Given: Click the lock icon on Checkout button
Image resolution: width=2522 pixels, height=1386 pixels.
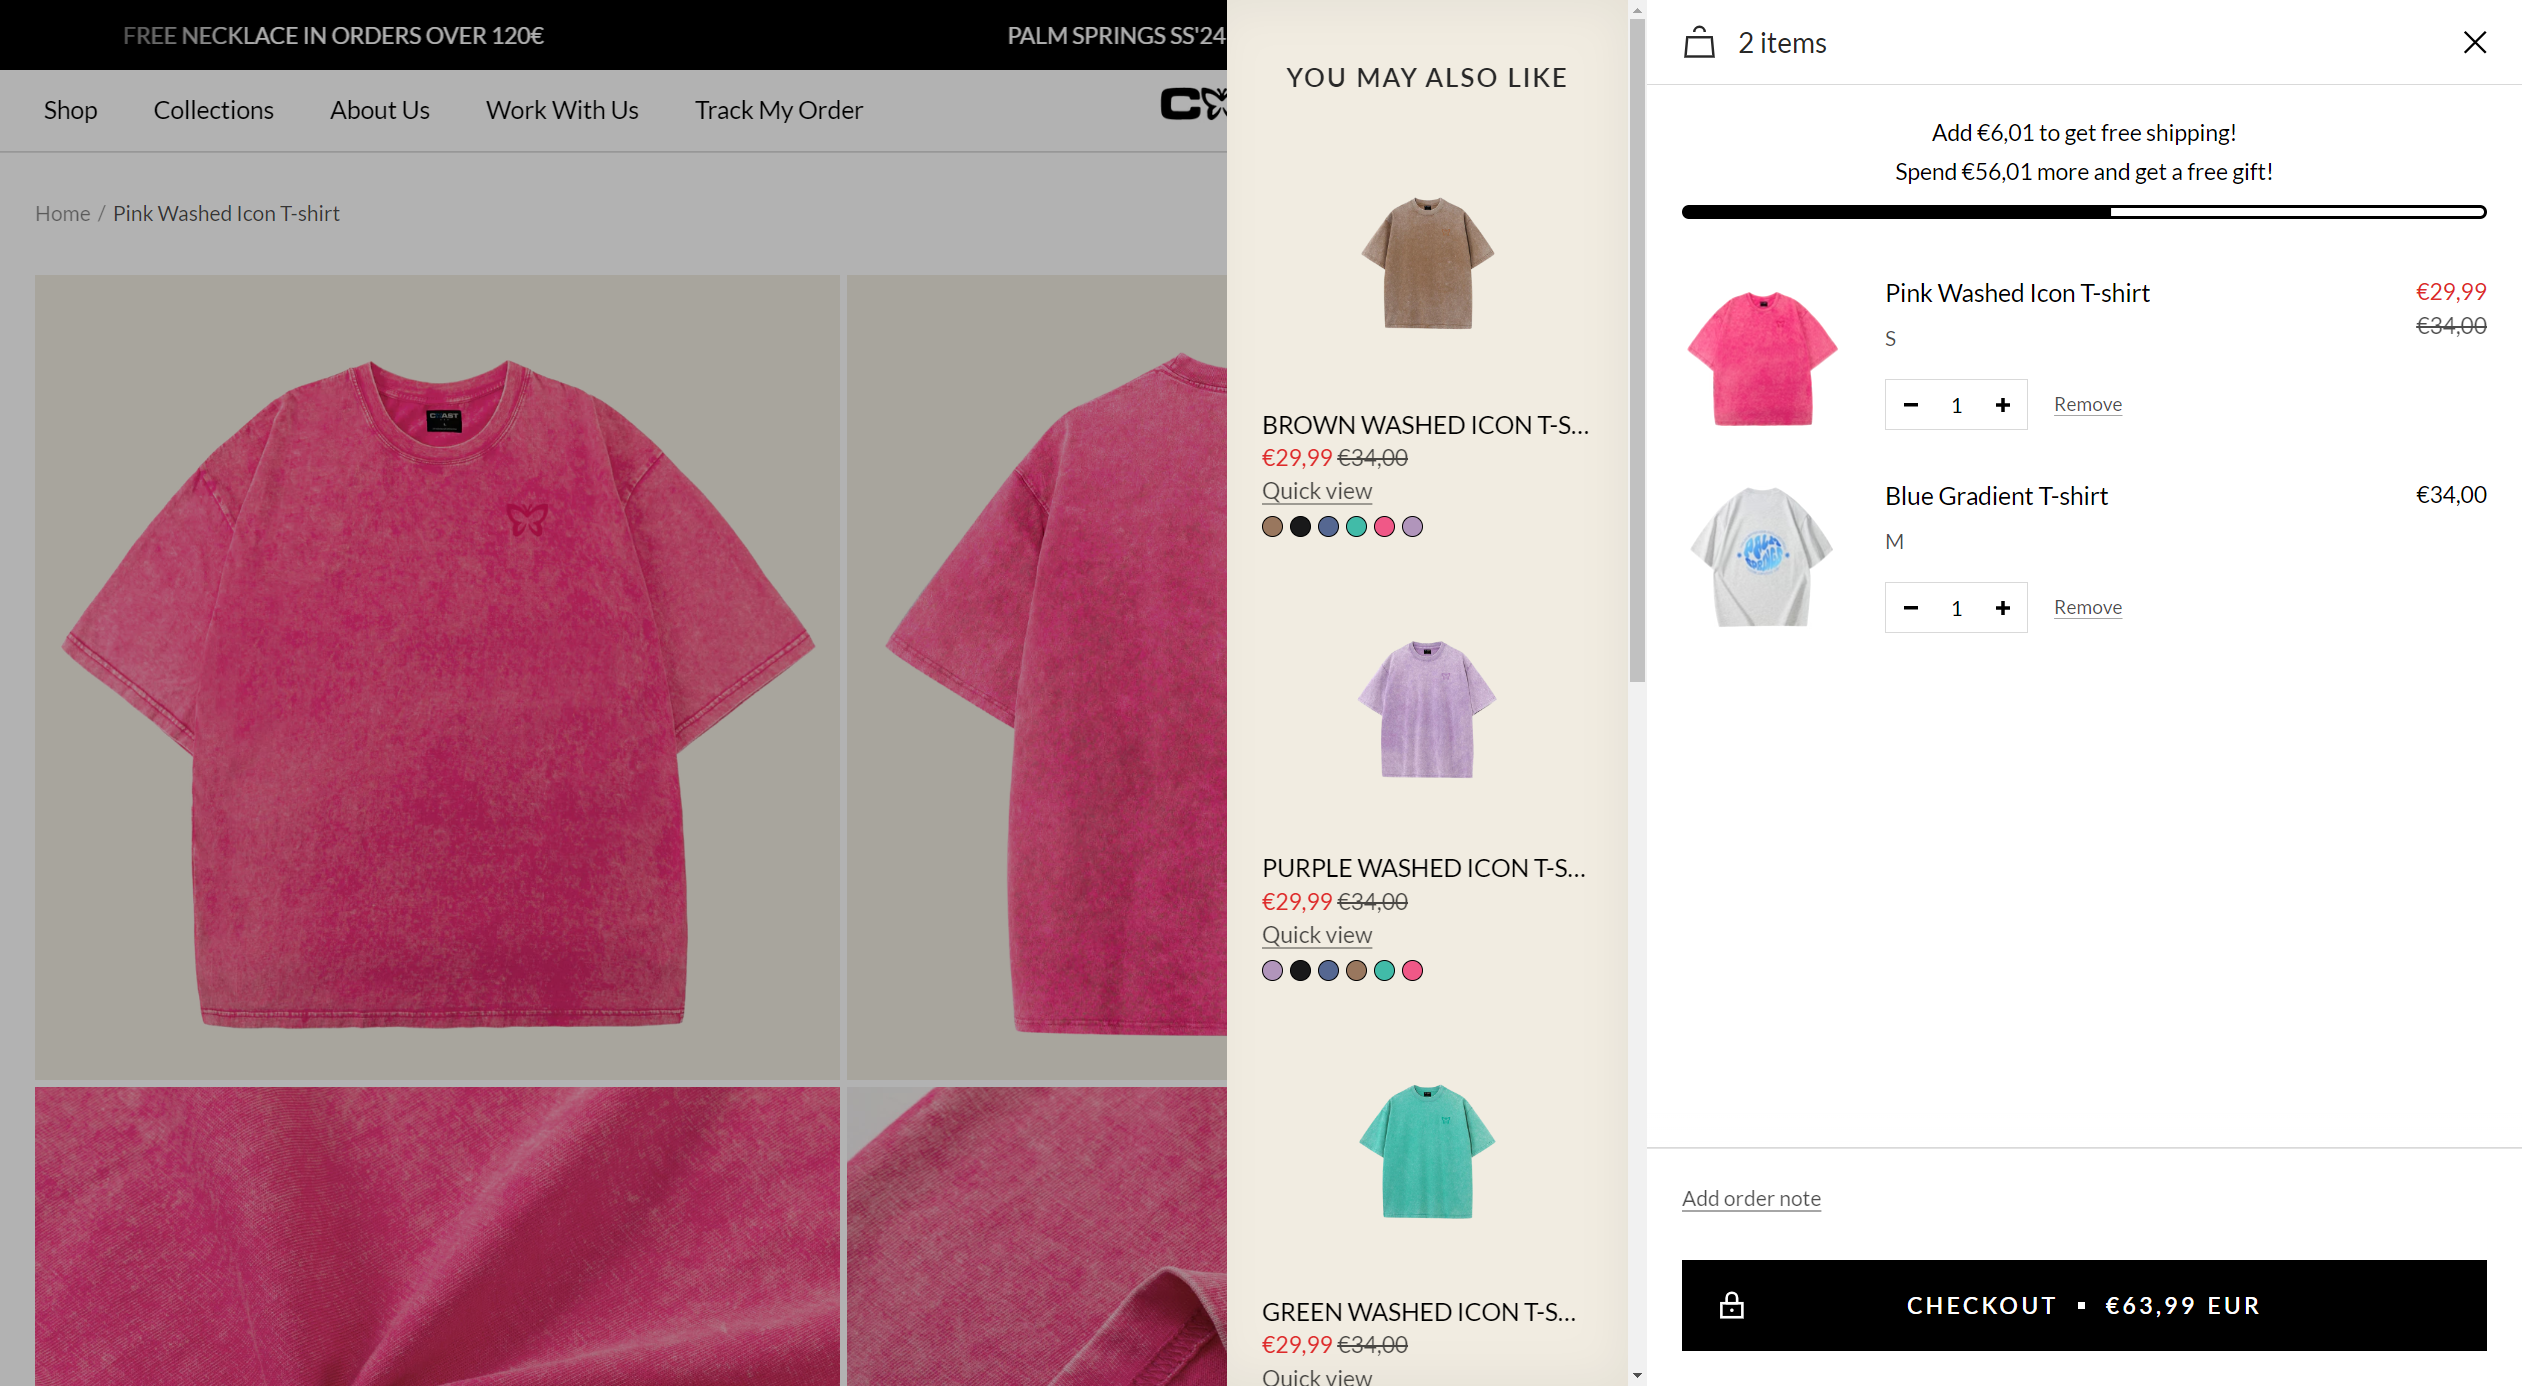Looking at the screenshot, I should pyautogui.click(x=1731, y=1306).
